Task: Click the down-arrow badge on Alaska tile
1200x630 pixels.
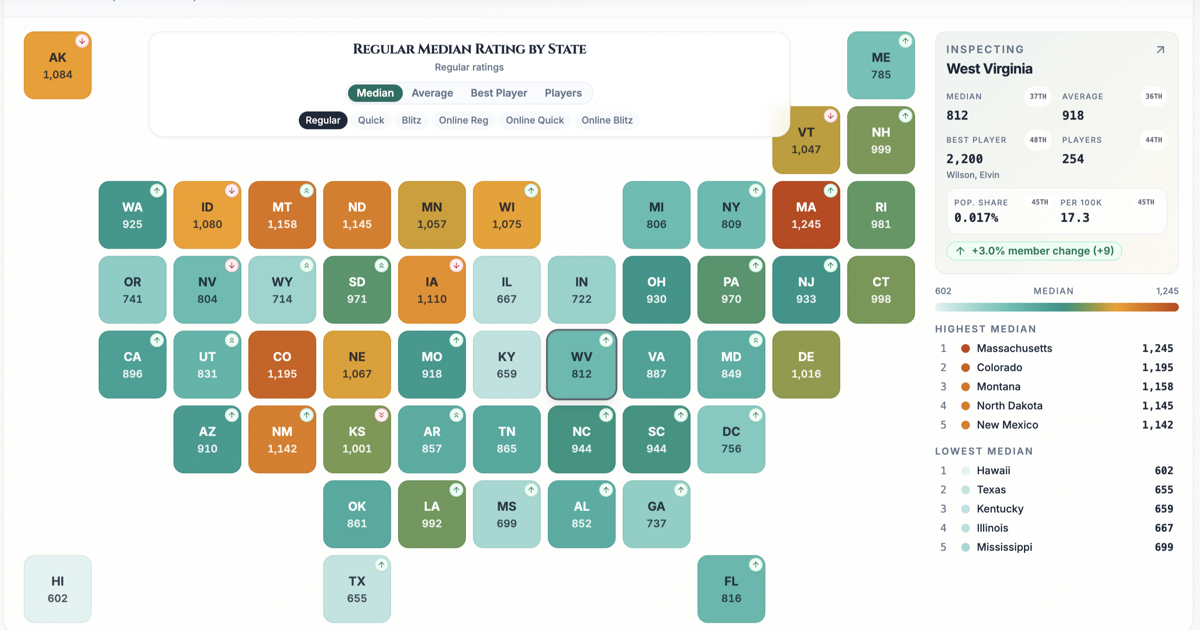Action: (82, 41)
